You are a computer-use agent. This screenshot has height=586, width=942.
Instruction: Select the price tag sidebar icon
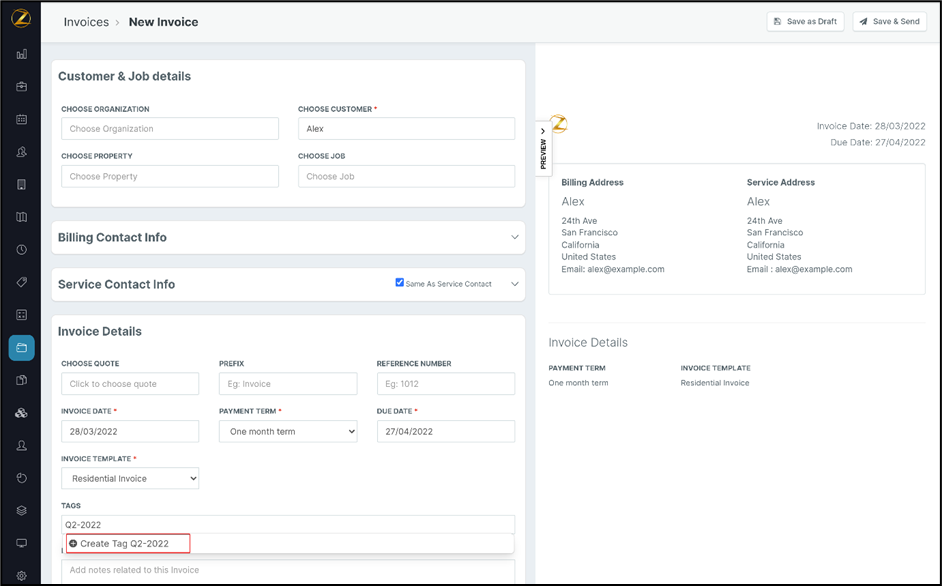click(x=21, y=282)
